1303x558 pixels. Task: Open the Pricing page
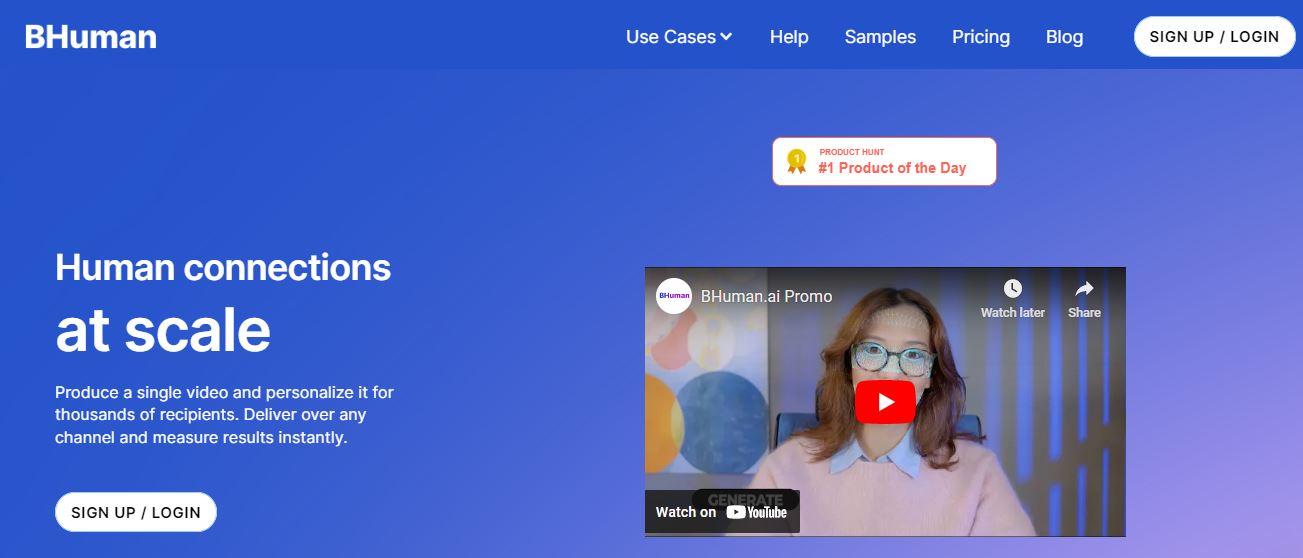(x=981, y=37)
